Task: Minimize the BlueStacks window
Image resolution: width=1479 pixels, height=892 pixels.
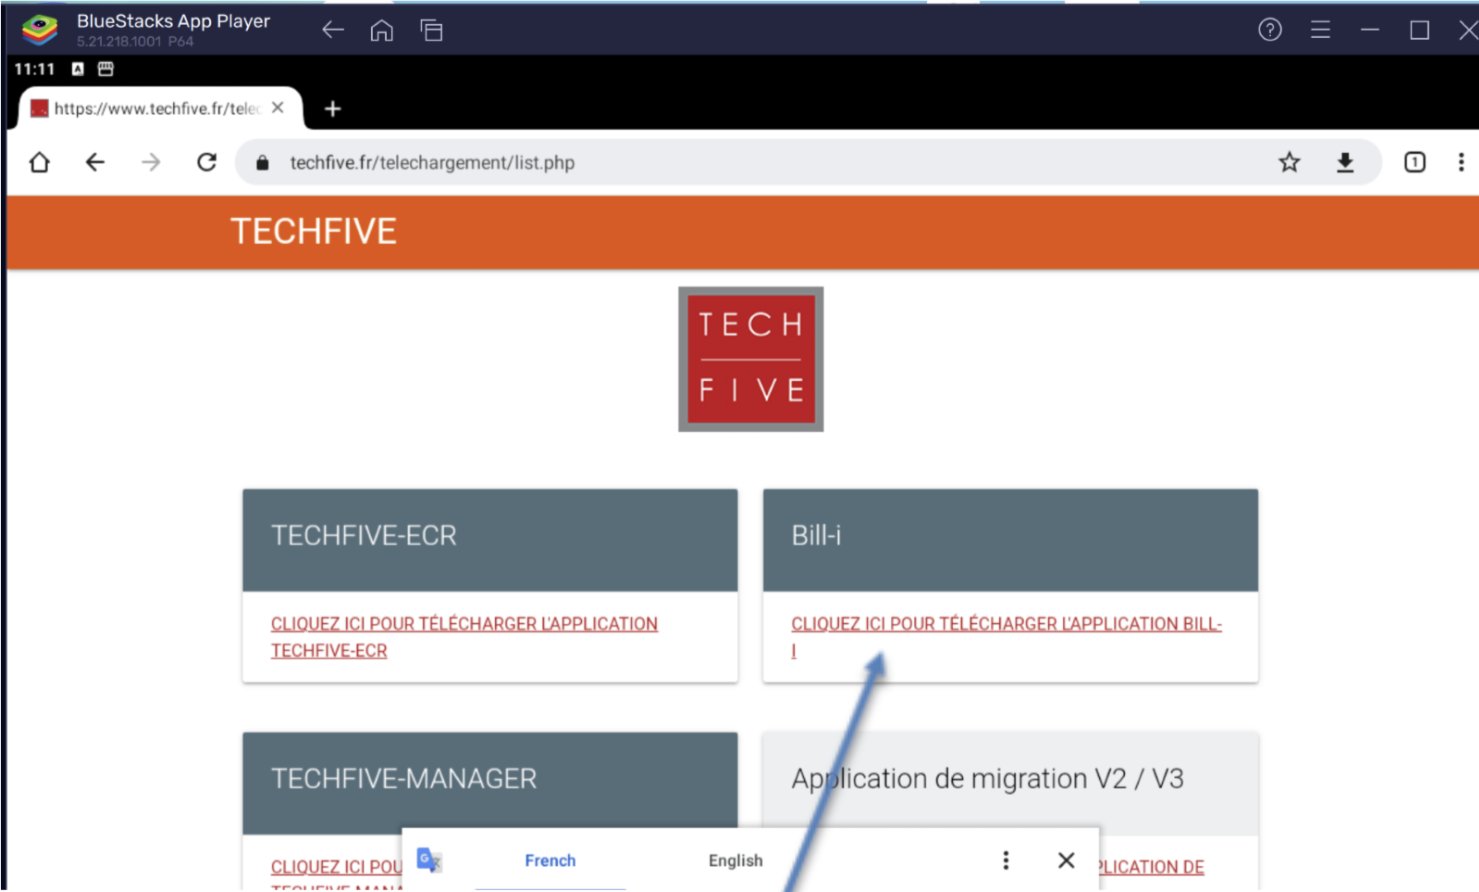Action: [1370, 30]
